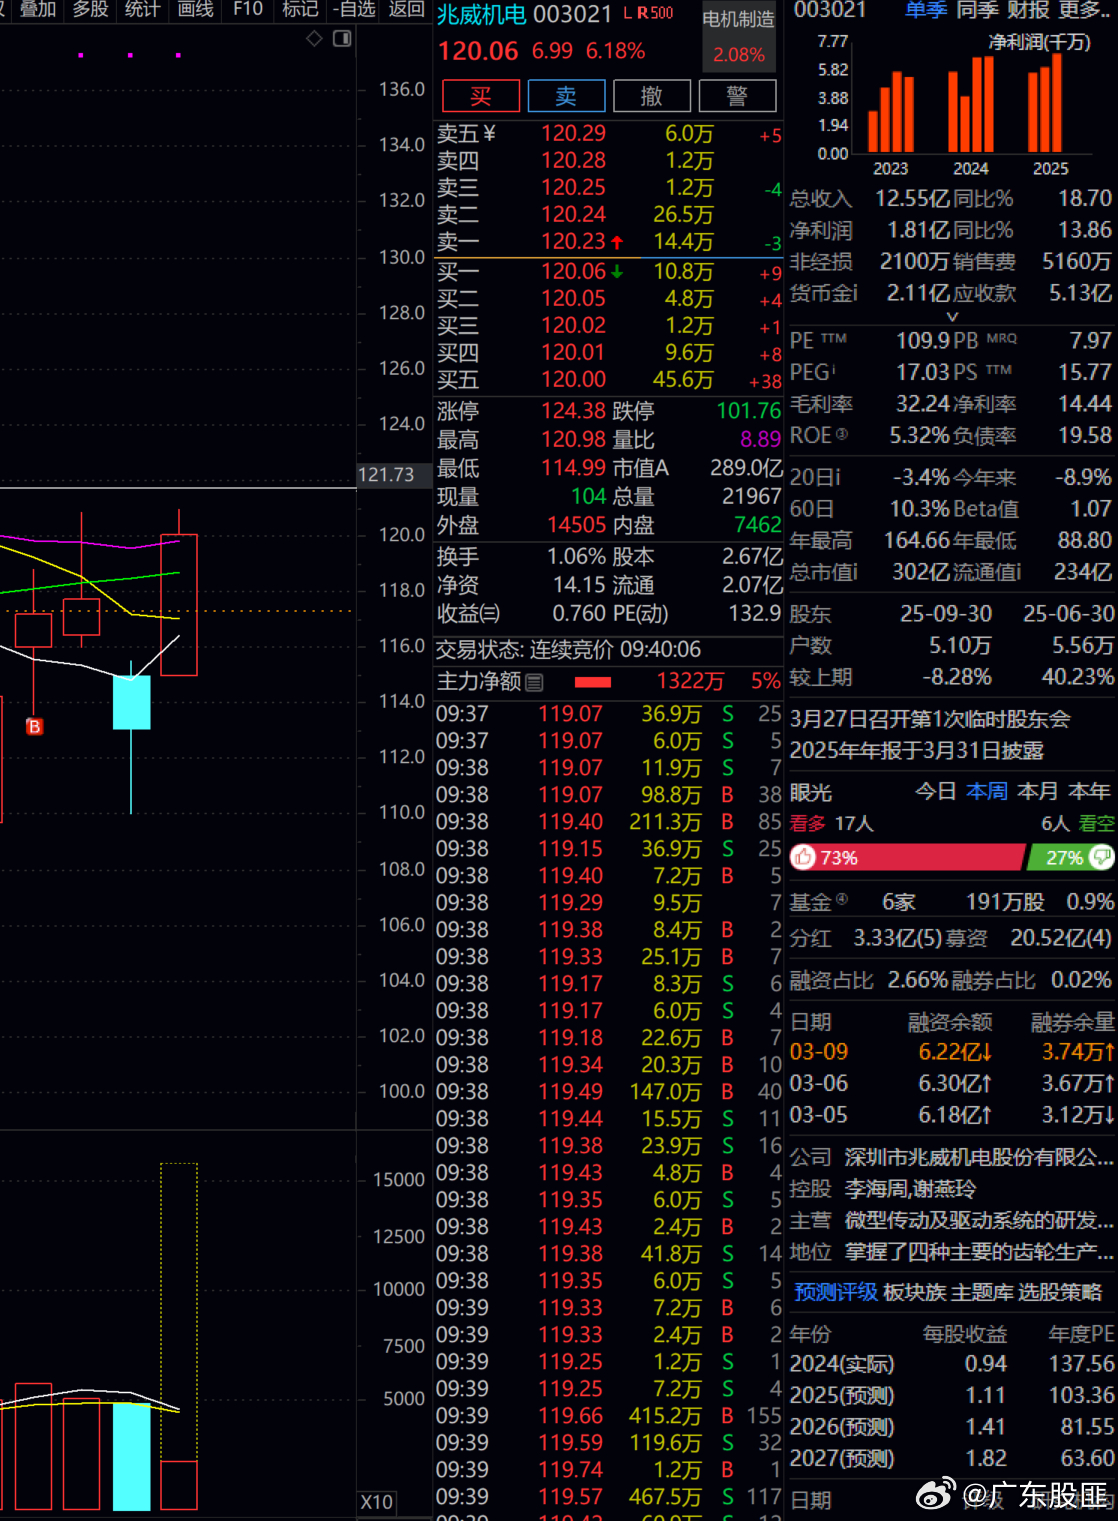Open the 主力净额 detail list icon
The image size is (1118, 1521).
tap(534, 681)
